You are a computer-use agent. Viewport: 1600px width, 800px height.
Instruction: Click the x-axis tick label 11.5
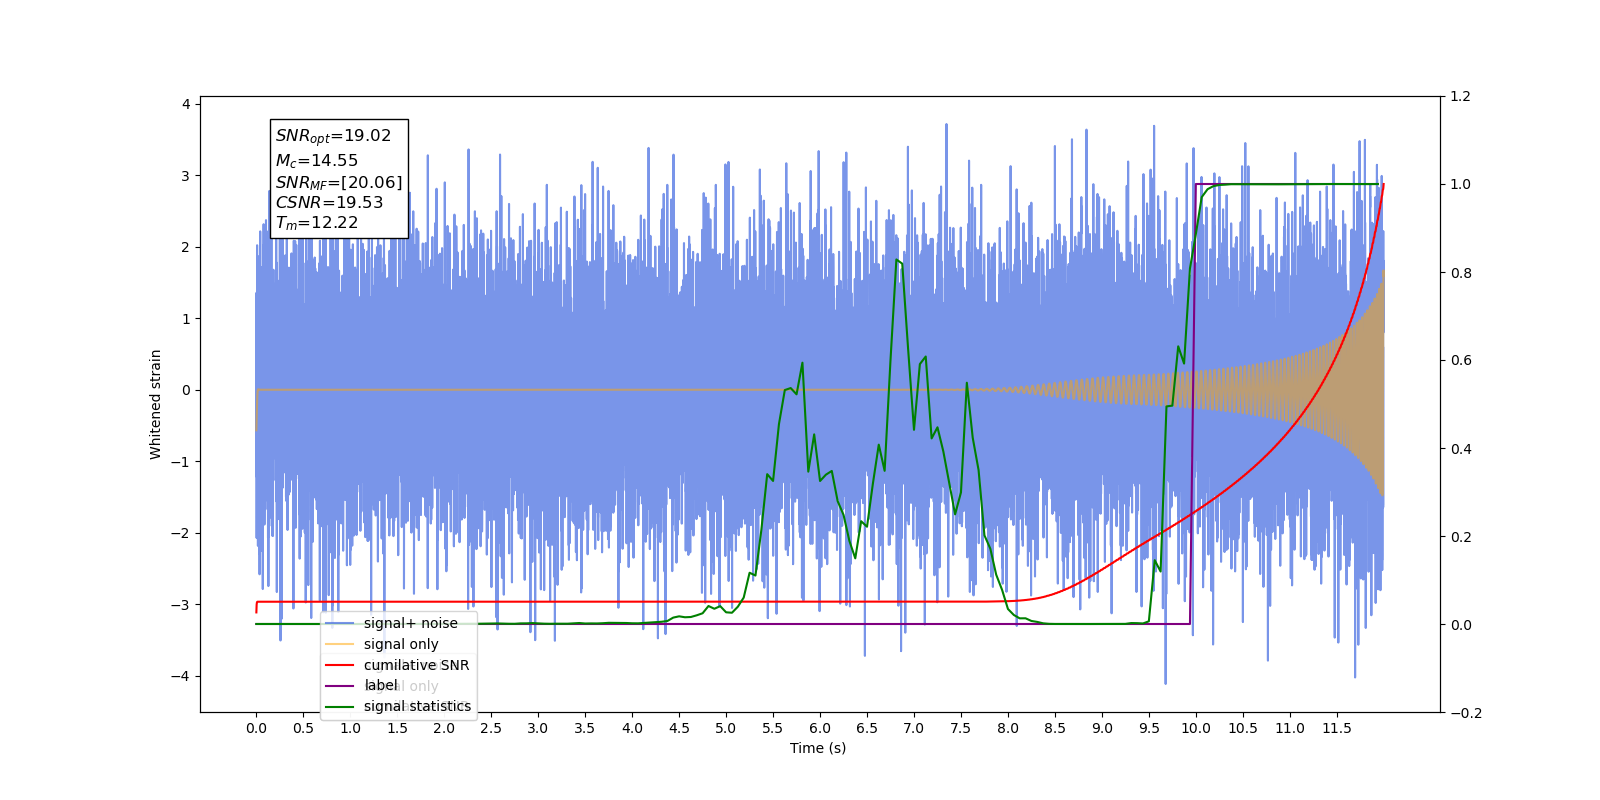tap(1337, 728)
